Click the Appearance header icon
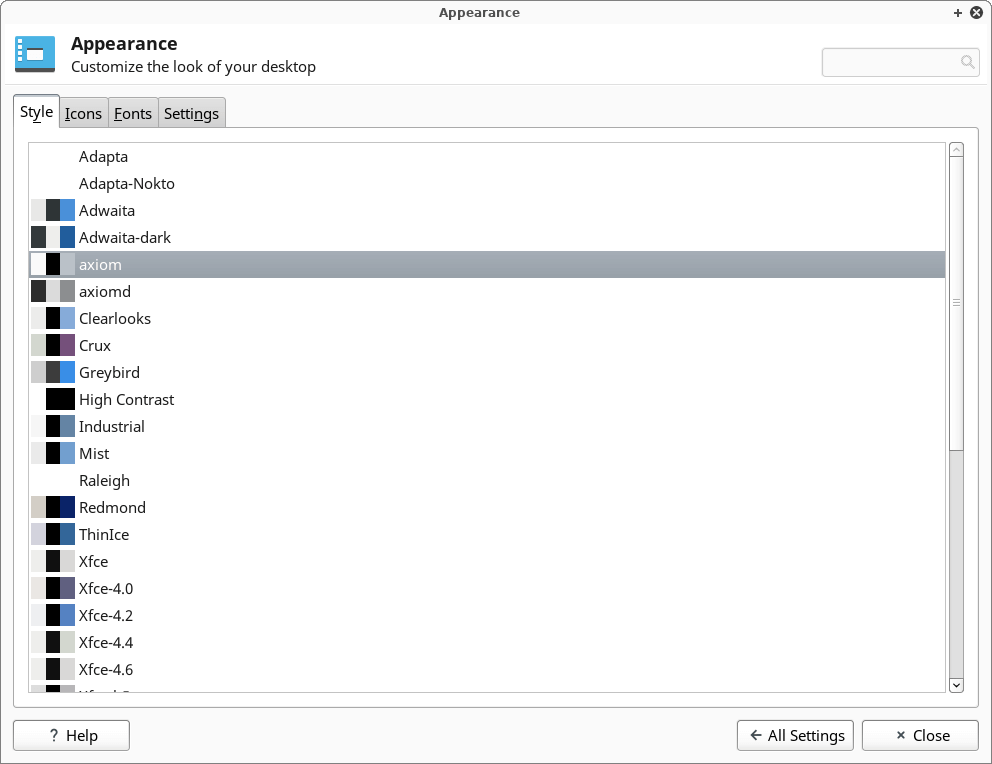Viewport: 992px width, 764px height. point(35,54)
